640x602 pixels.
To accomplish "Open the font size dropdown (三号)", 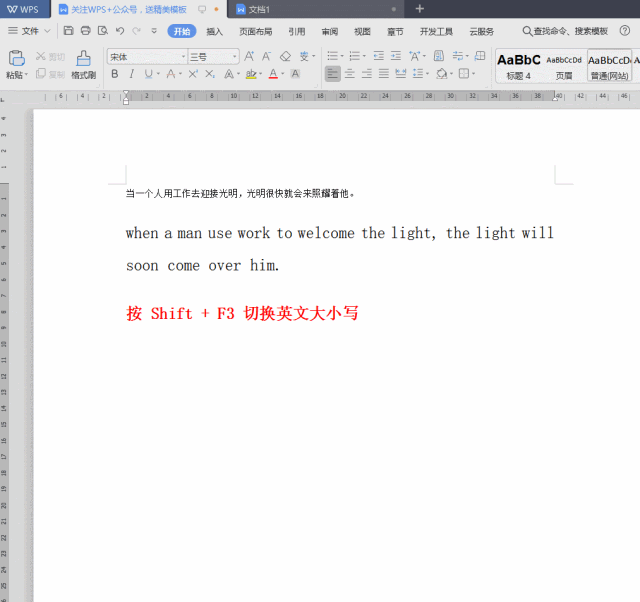I will coord(213,57).
